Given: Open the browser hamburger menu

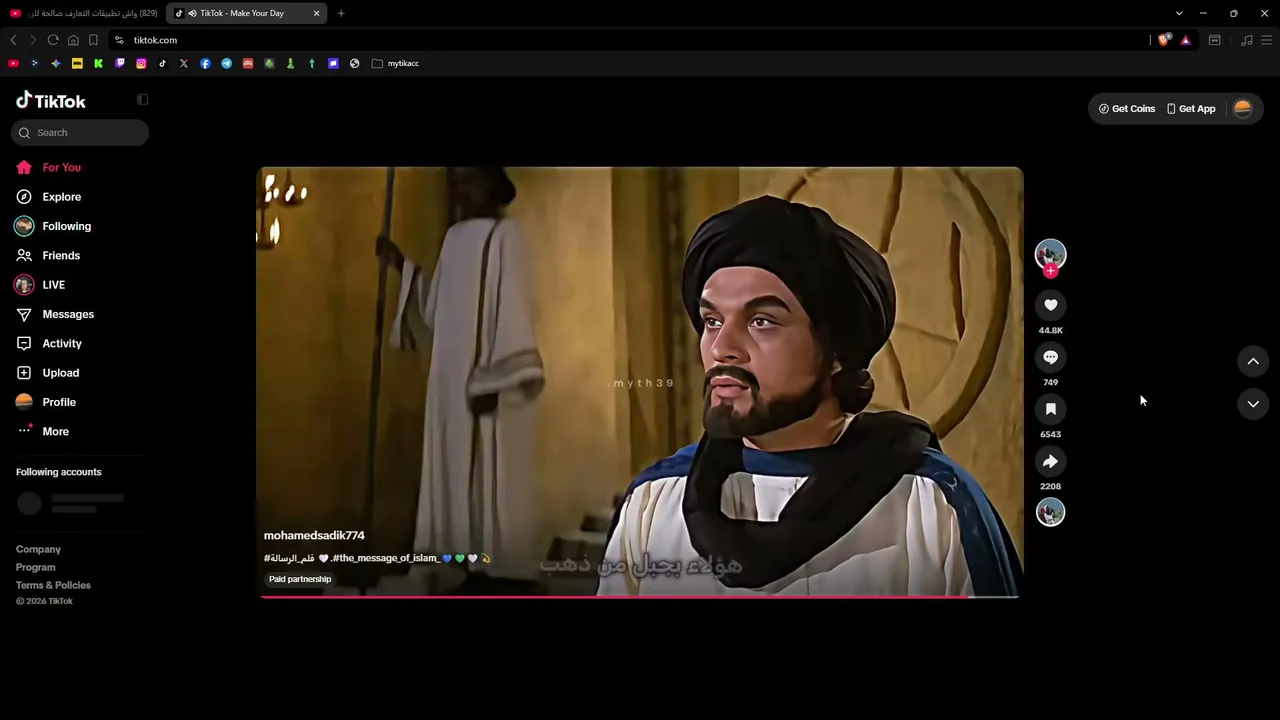Looking at the screenshot, I should click(x=1266, y=40).
